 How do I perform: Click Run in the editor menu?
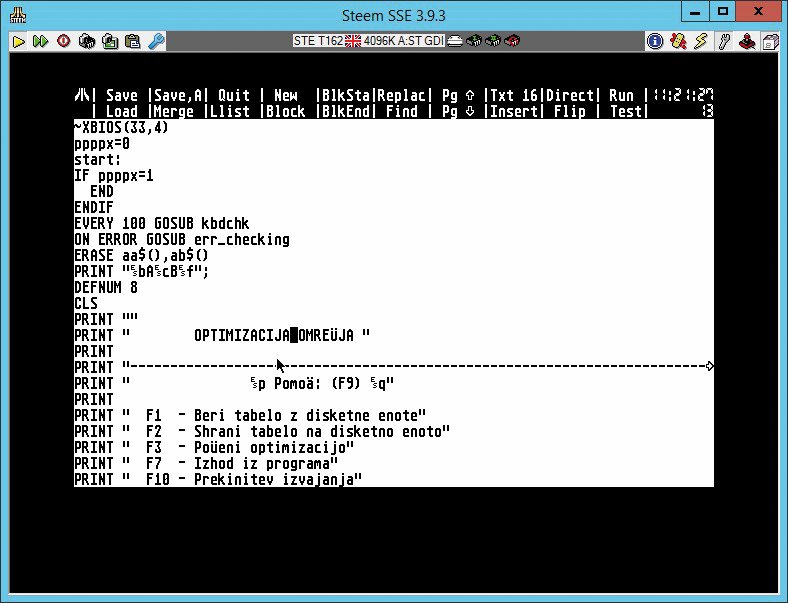(622, 95)
